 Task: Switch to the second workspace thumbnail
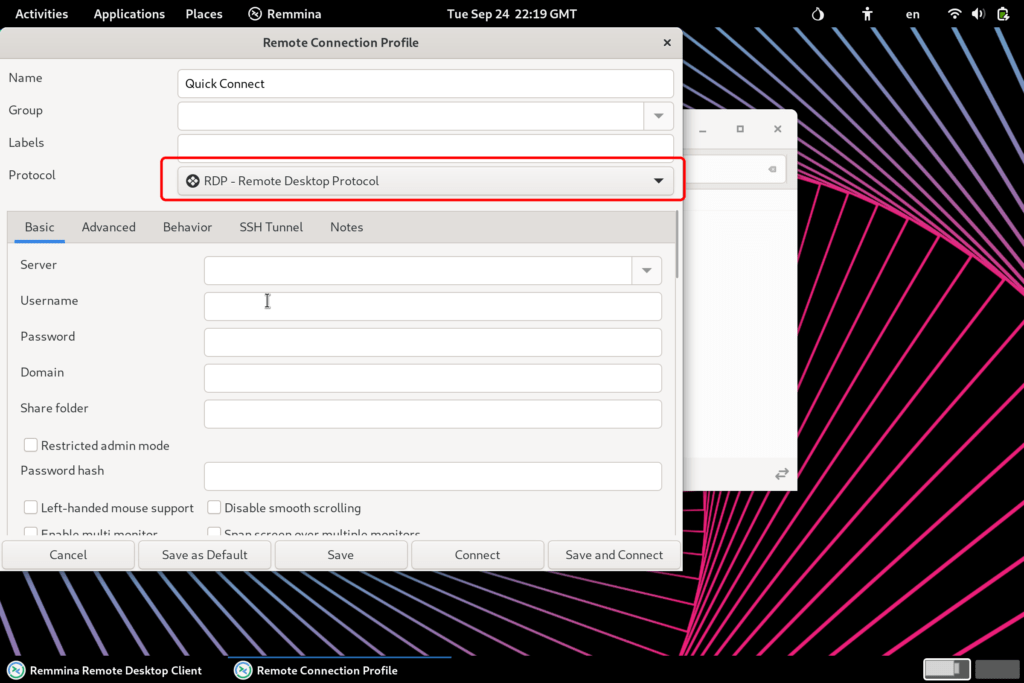[x=997, y=669]
